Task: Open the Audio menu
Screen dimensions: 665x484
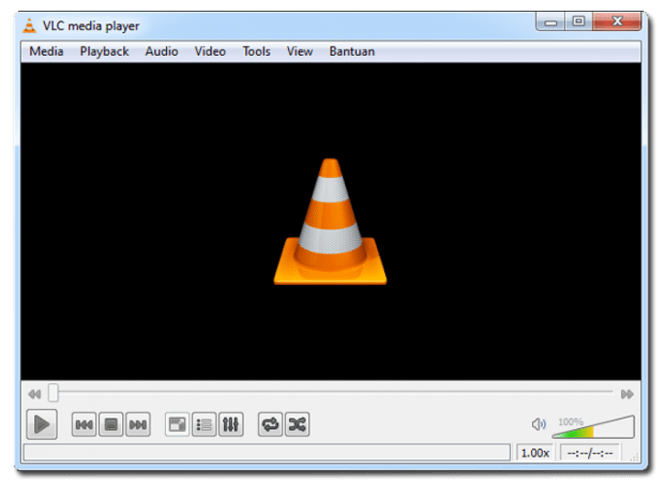Action: (x=162, y=51)
